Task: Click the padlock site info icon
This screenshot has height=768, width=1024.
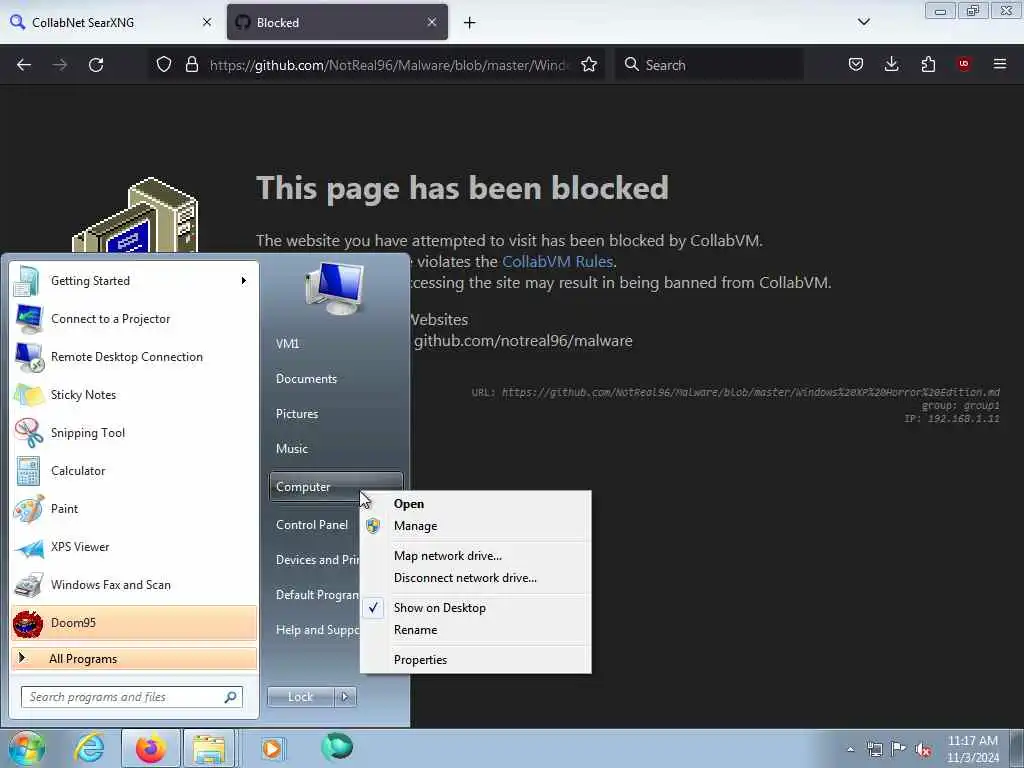Action: [191, 64]
